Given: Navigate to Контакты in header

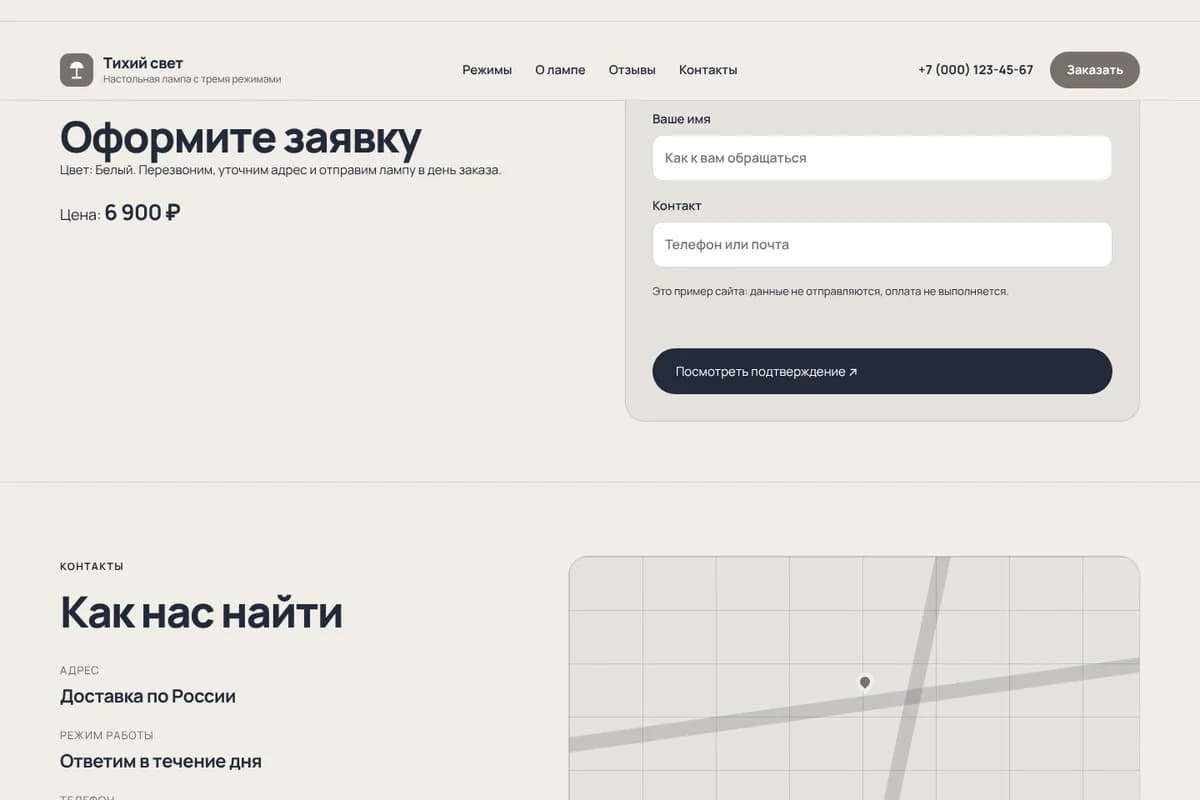Looking at the screenshot, I should [x=708, y=70].
